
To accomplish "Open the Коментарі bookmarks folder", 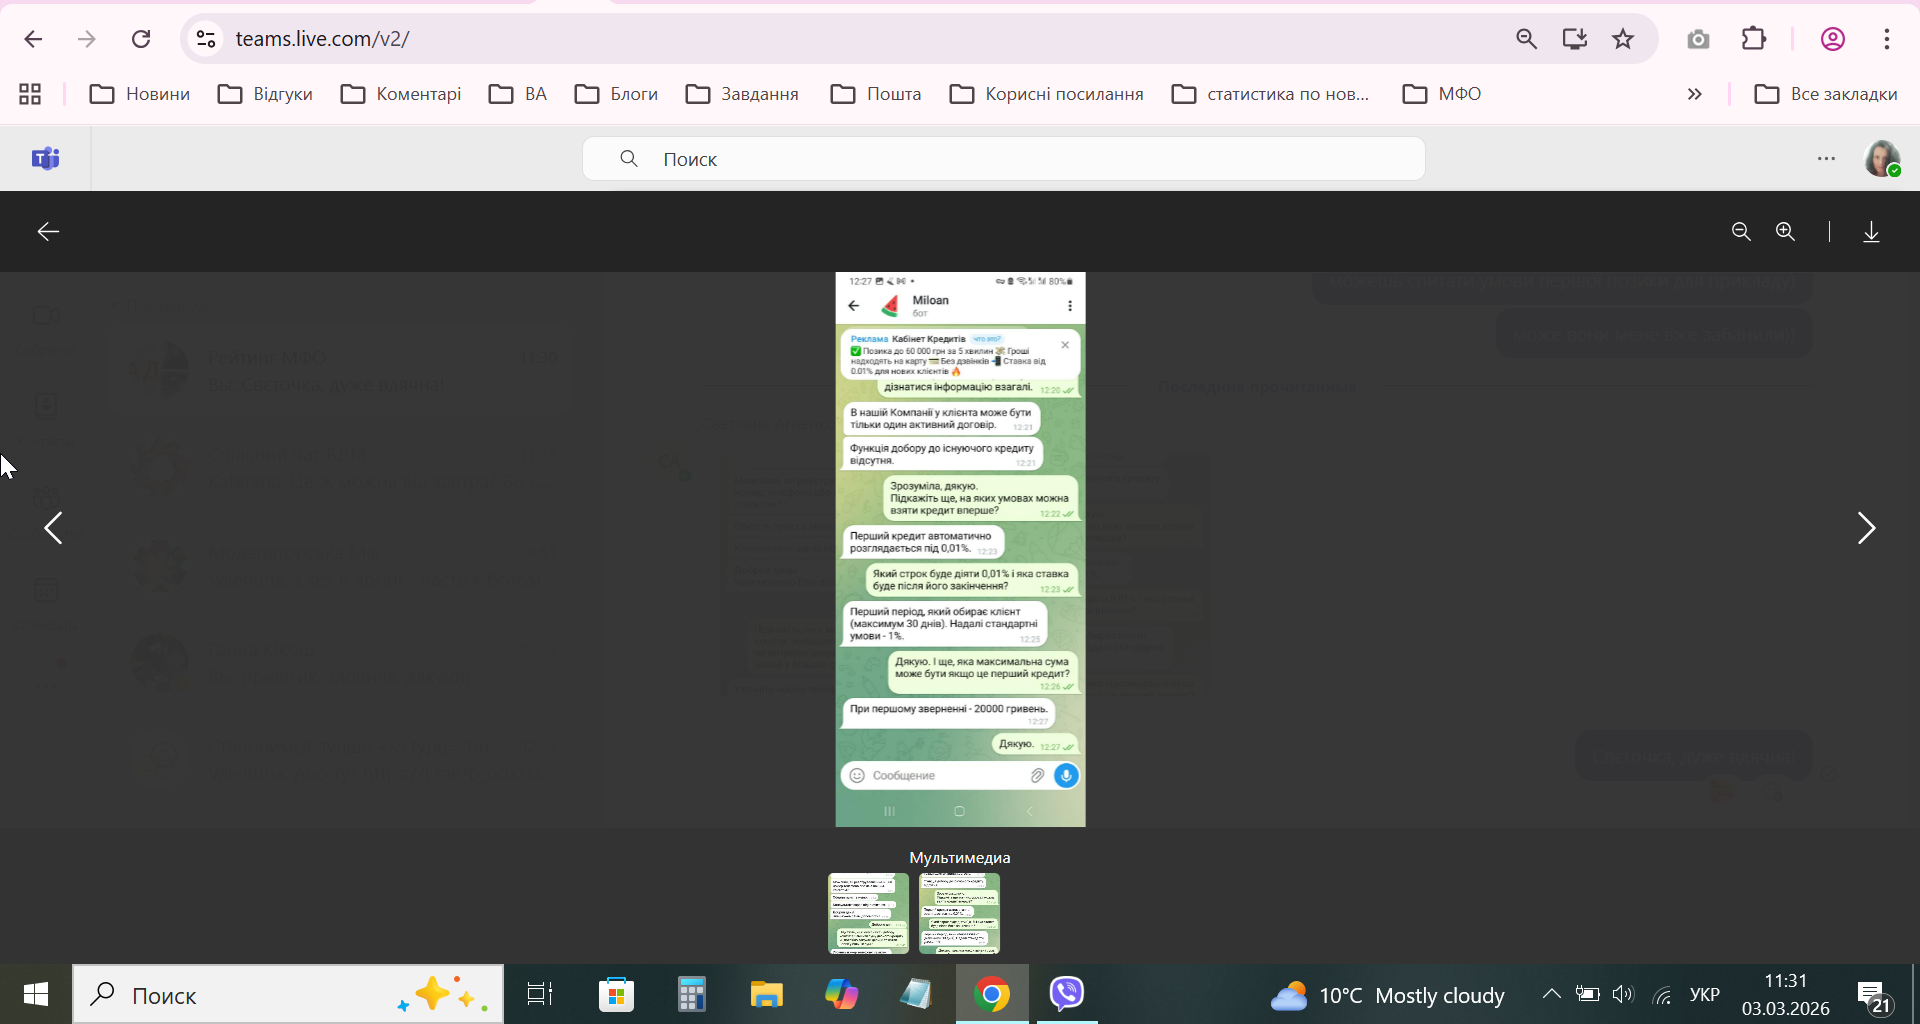I will coord(401,94).
